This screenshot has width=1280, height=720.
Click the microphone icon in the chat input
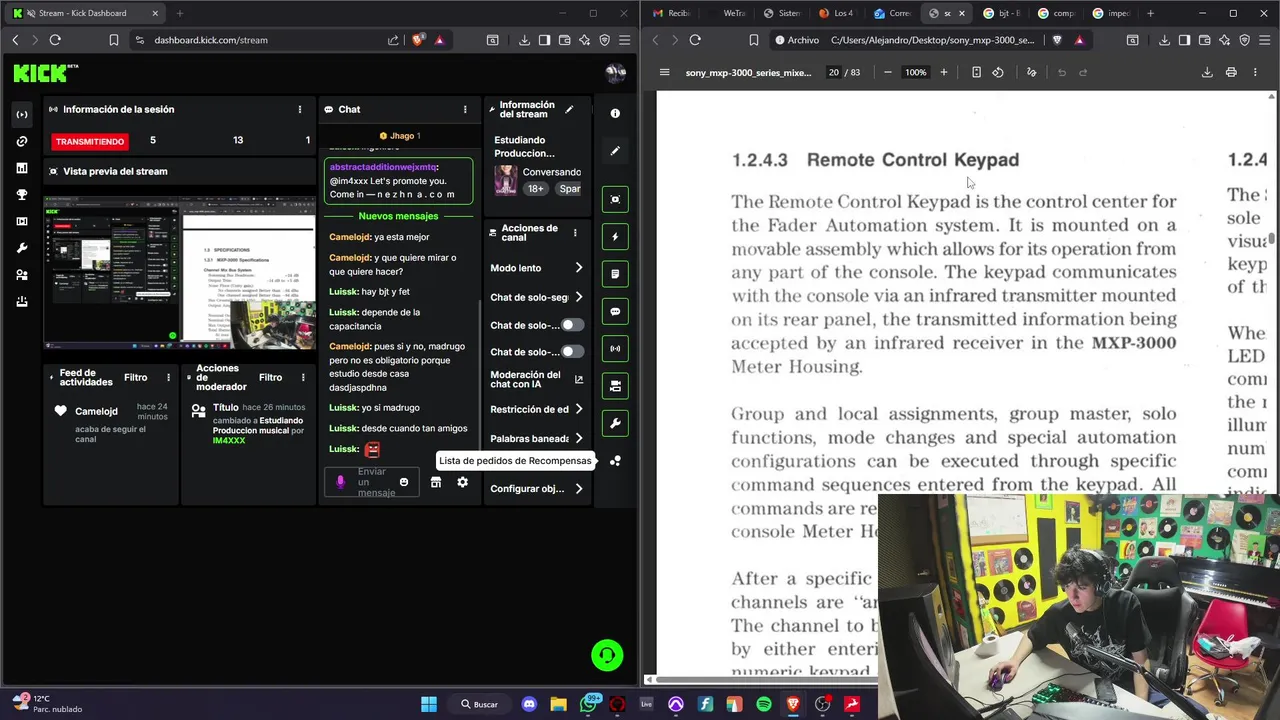pos(340,482)
